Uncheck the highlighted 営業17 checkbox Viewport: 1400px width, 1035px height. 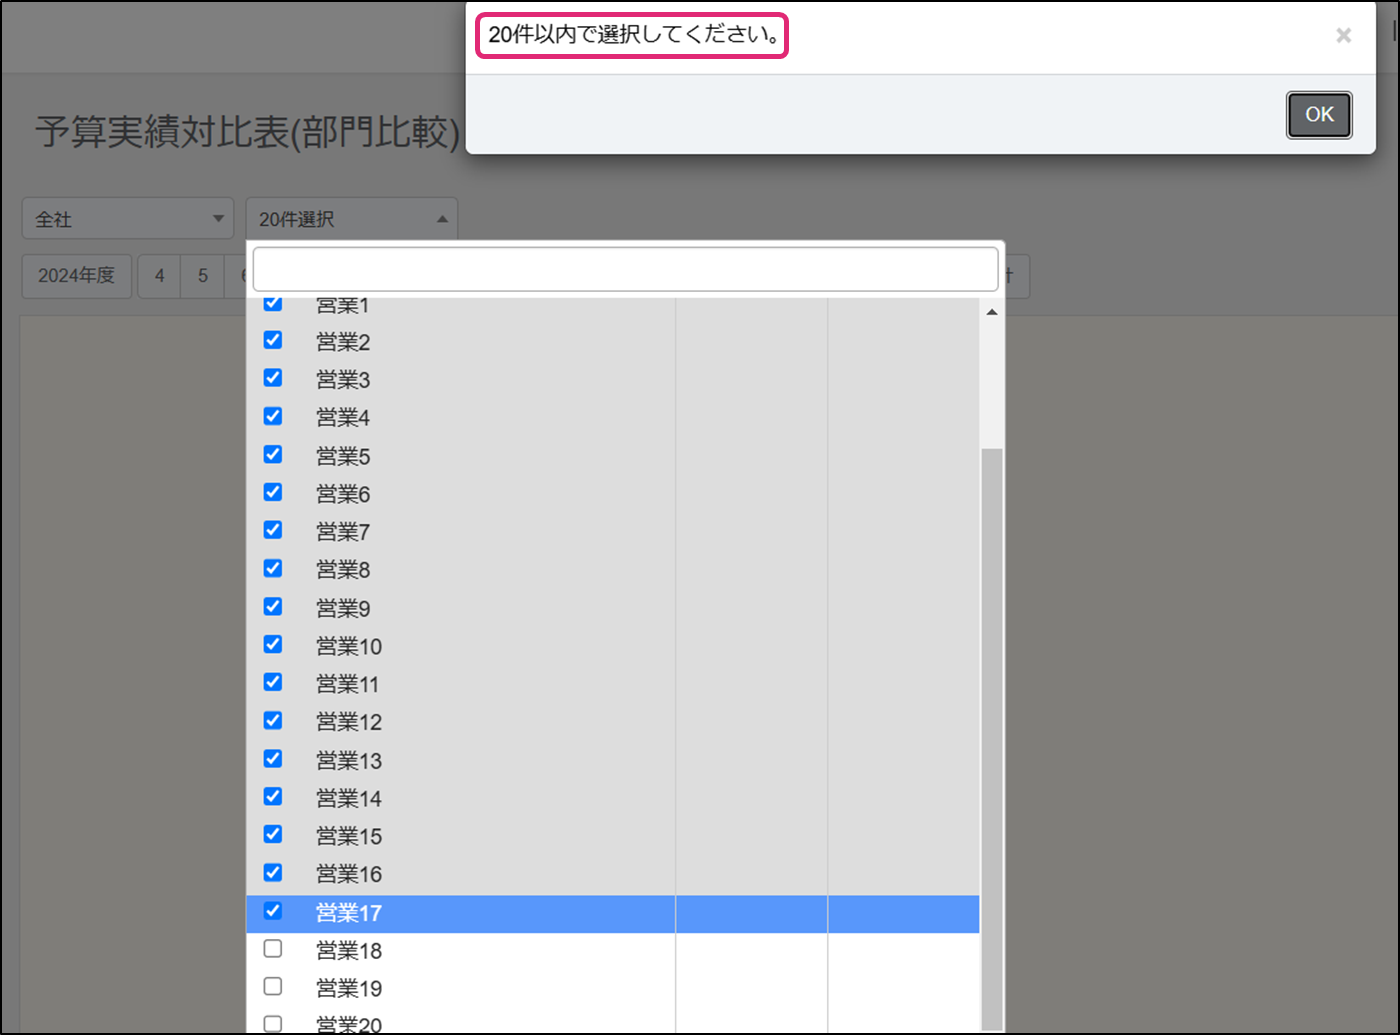click(x=273, y=911)
